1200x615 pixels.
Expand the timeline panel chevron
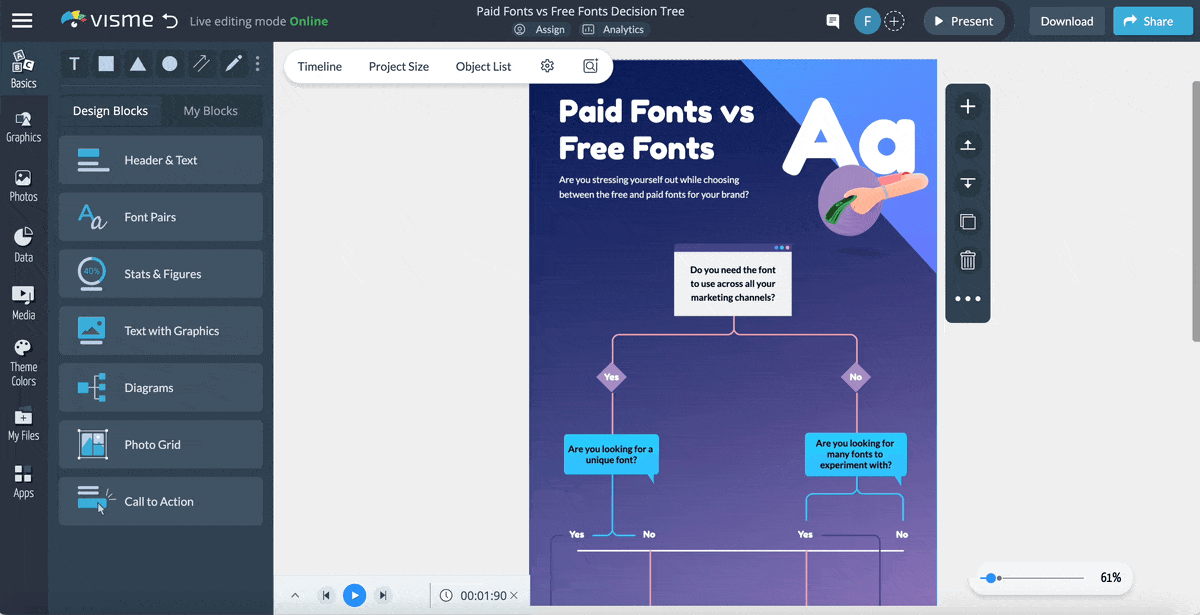point(295,596)
